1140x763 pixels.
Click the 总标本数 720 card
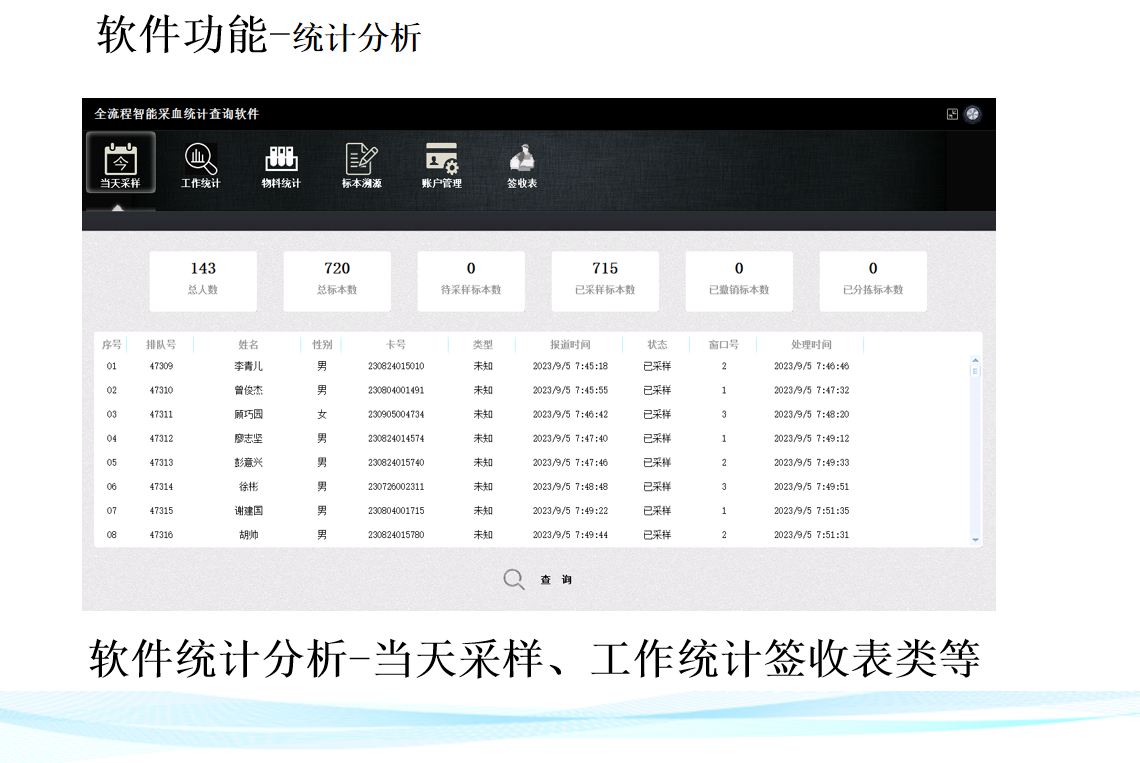click(x=337, y=279)
